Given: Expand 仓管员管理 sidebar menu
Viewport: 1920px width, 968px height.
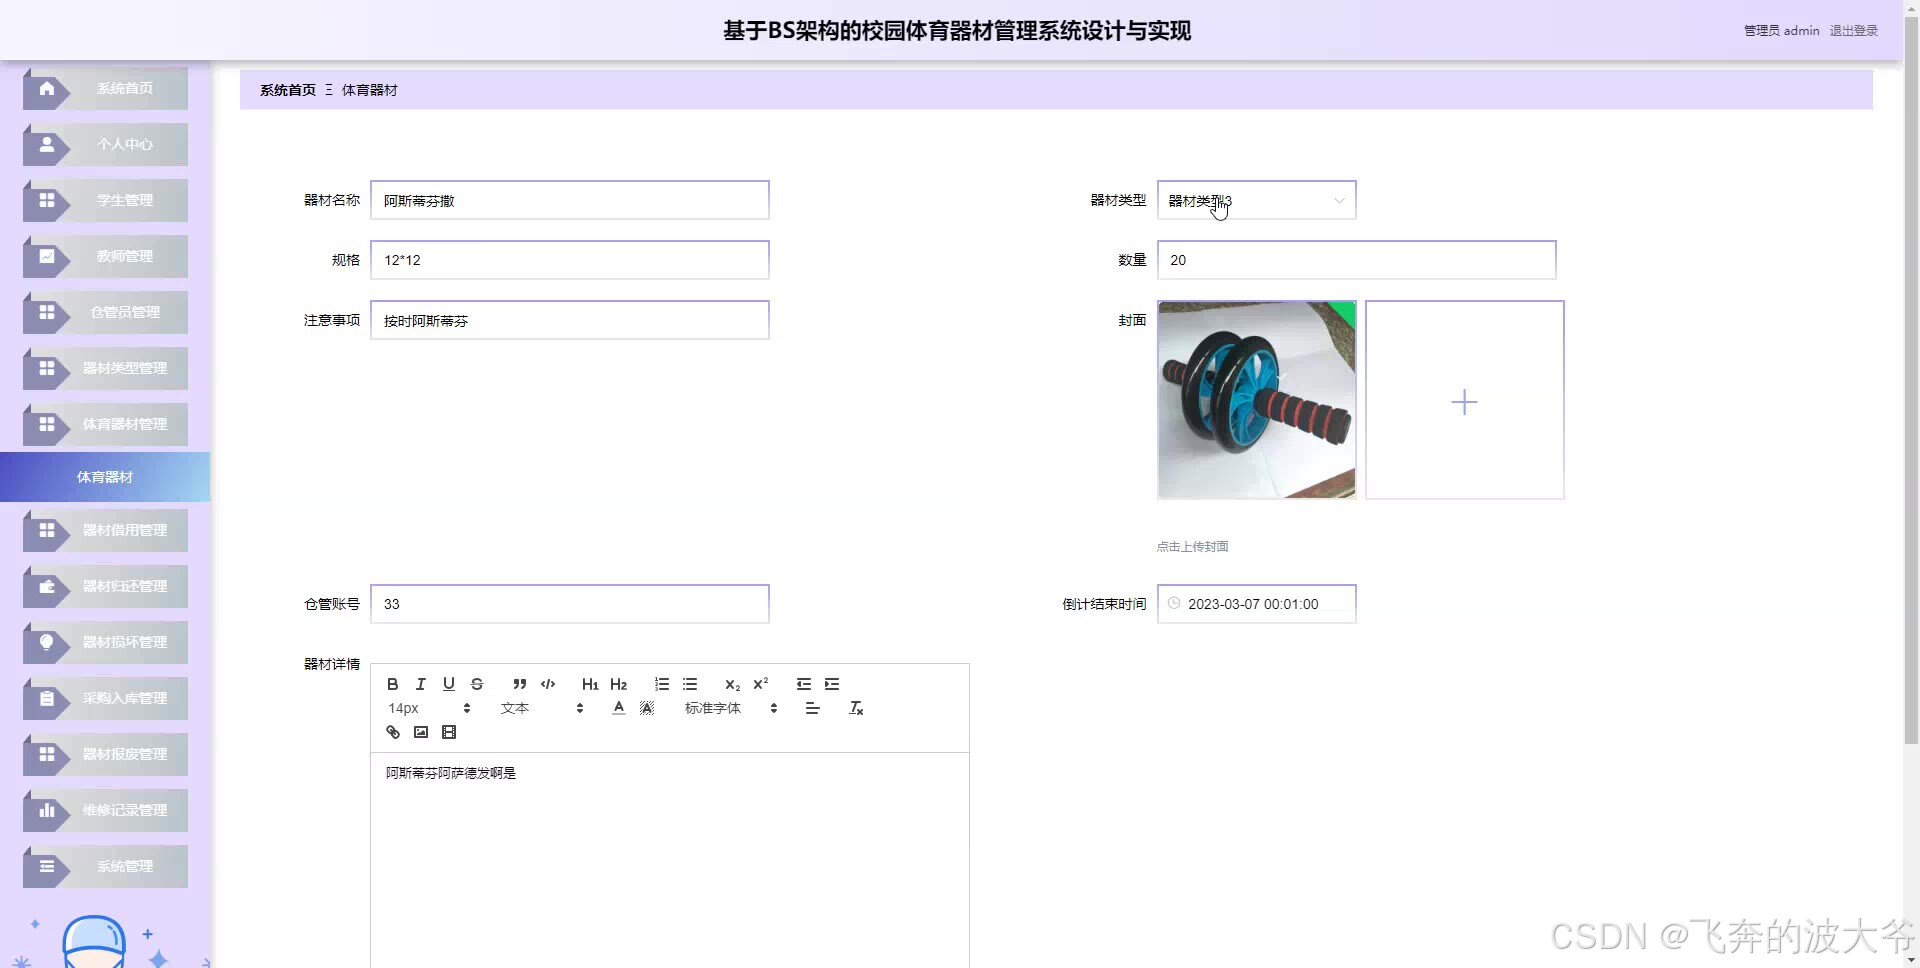Looking at the screenshot, I should (105, 312).
